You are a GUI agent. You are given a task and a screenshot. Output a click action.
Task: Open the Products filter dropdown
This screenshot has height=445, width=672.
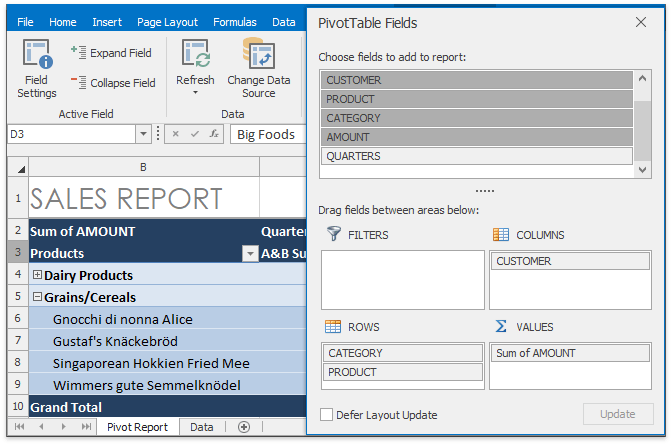point(250,254)
